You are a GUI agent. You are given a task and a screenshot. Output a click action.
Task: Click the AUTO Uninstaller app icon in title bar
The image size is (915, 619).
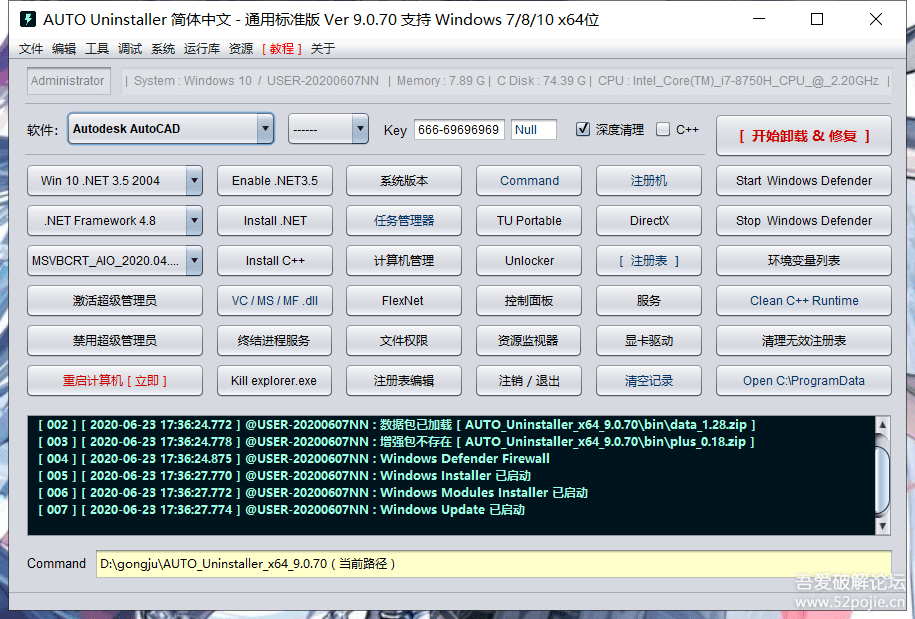(27, 19)
